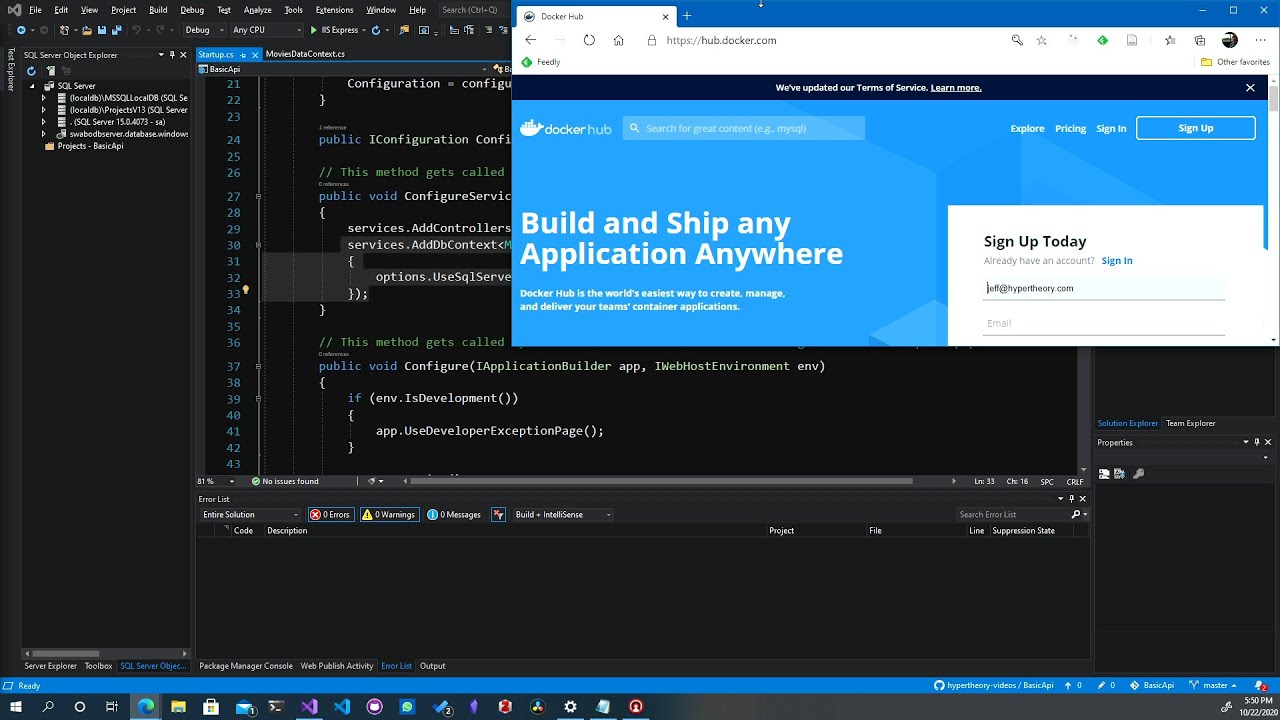Expand the (localdb)\ProjectsV13 server node
The image size is (1280, 720).
(44, 110)
